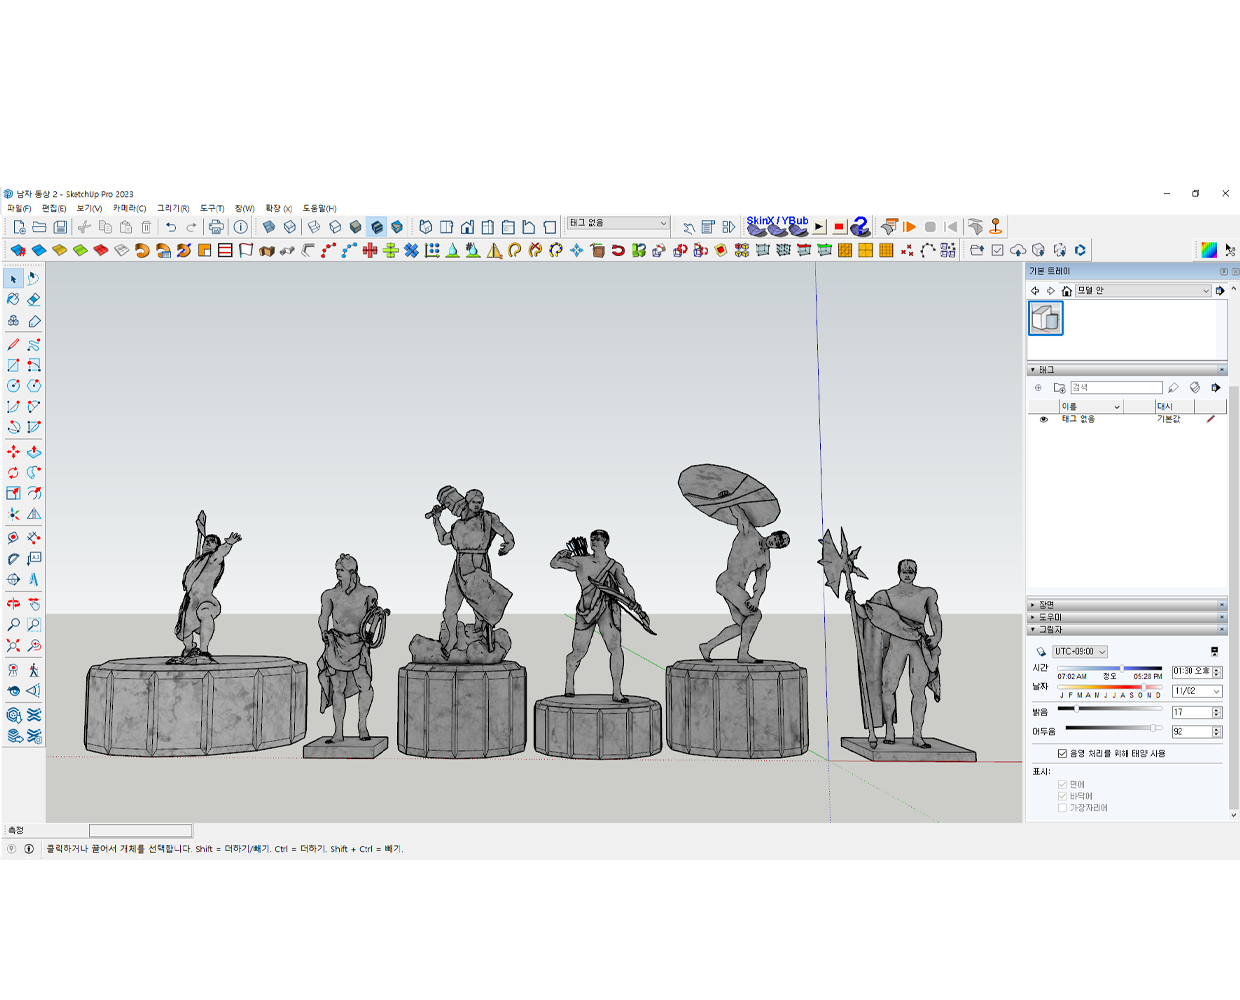Open the 도움말(H) menu

319,209
